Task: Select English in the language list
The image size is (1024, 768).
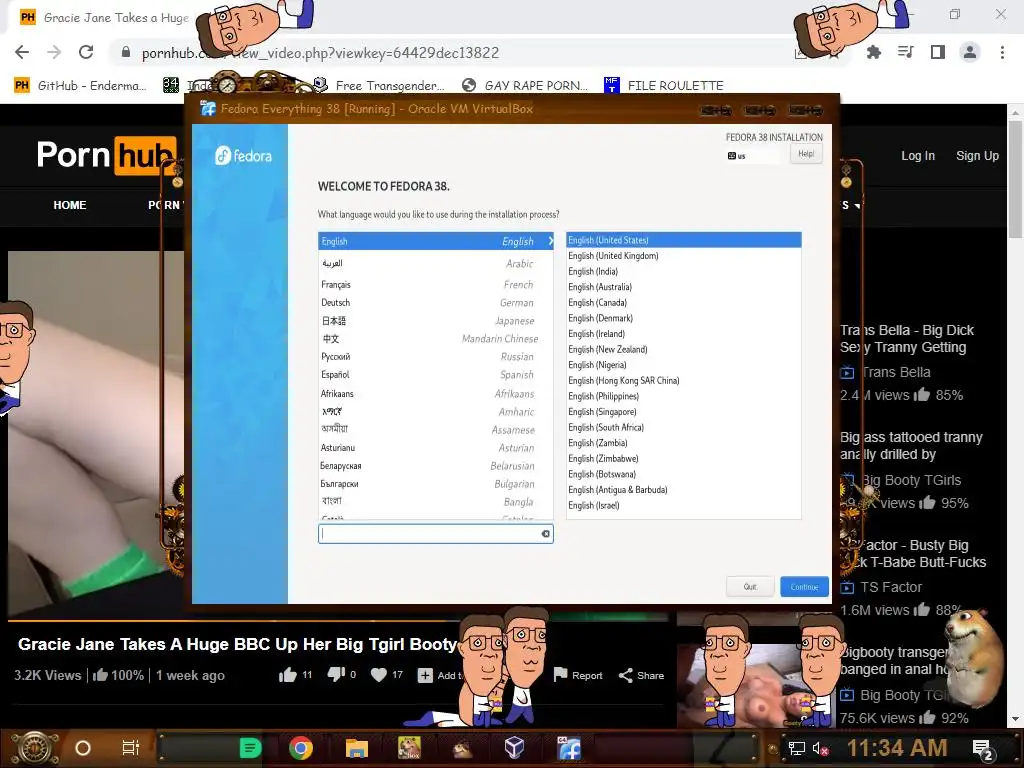Action: (x=436, y=241)
